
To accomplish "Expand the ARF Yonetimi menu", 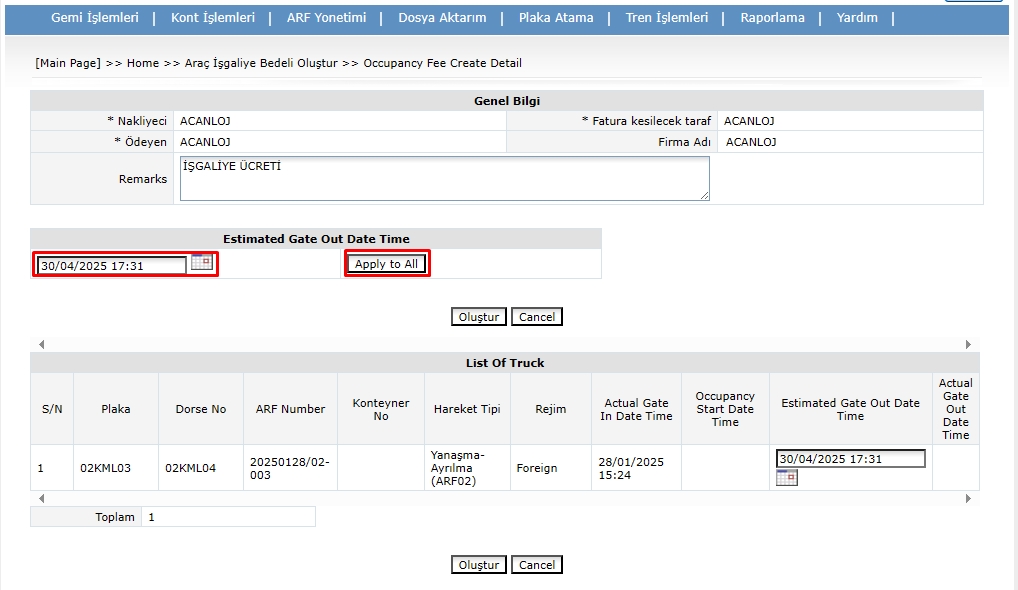I will 326,18.
